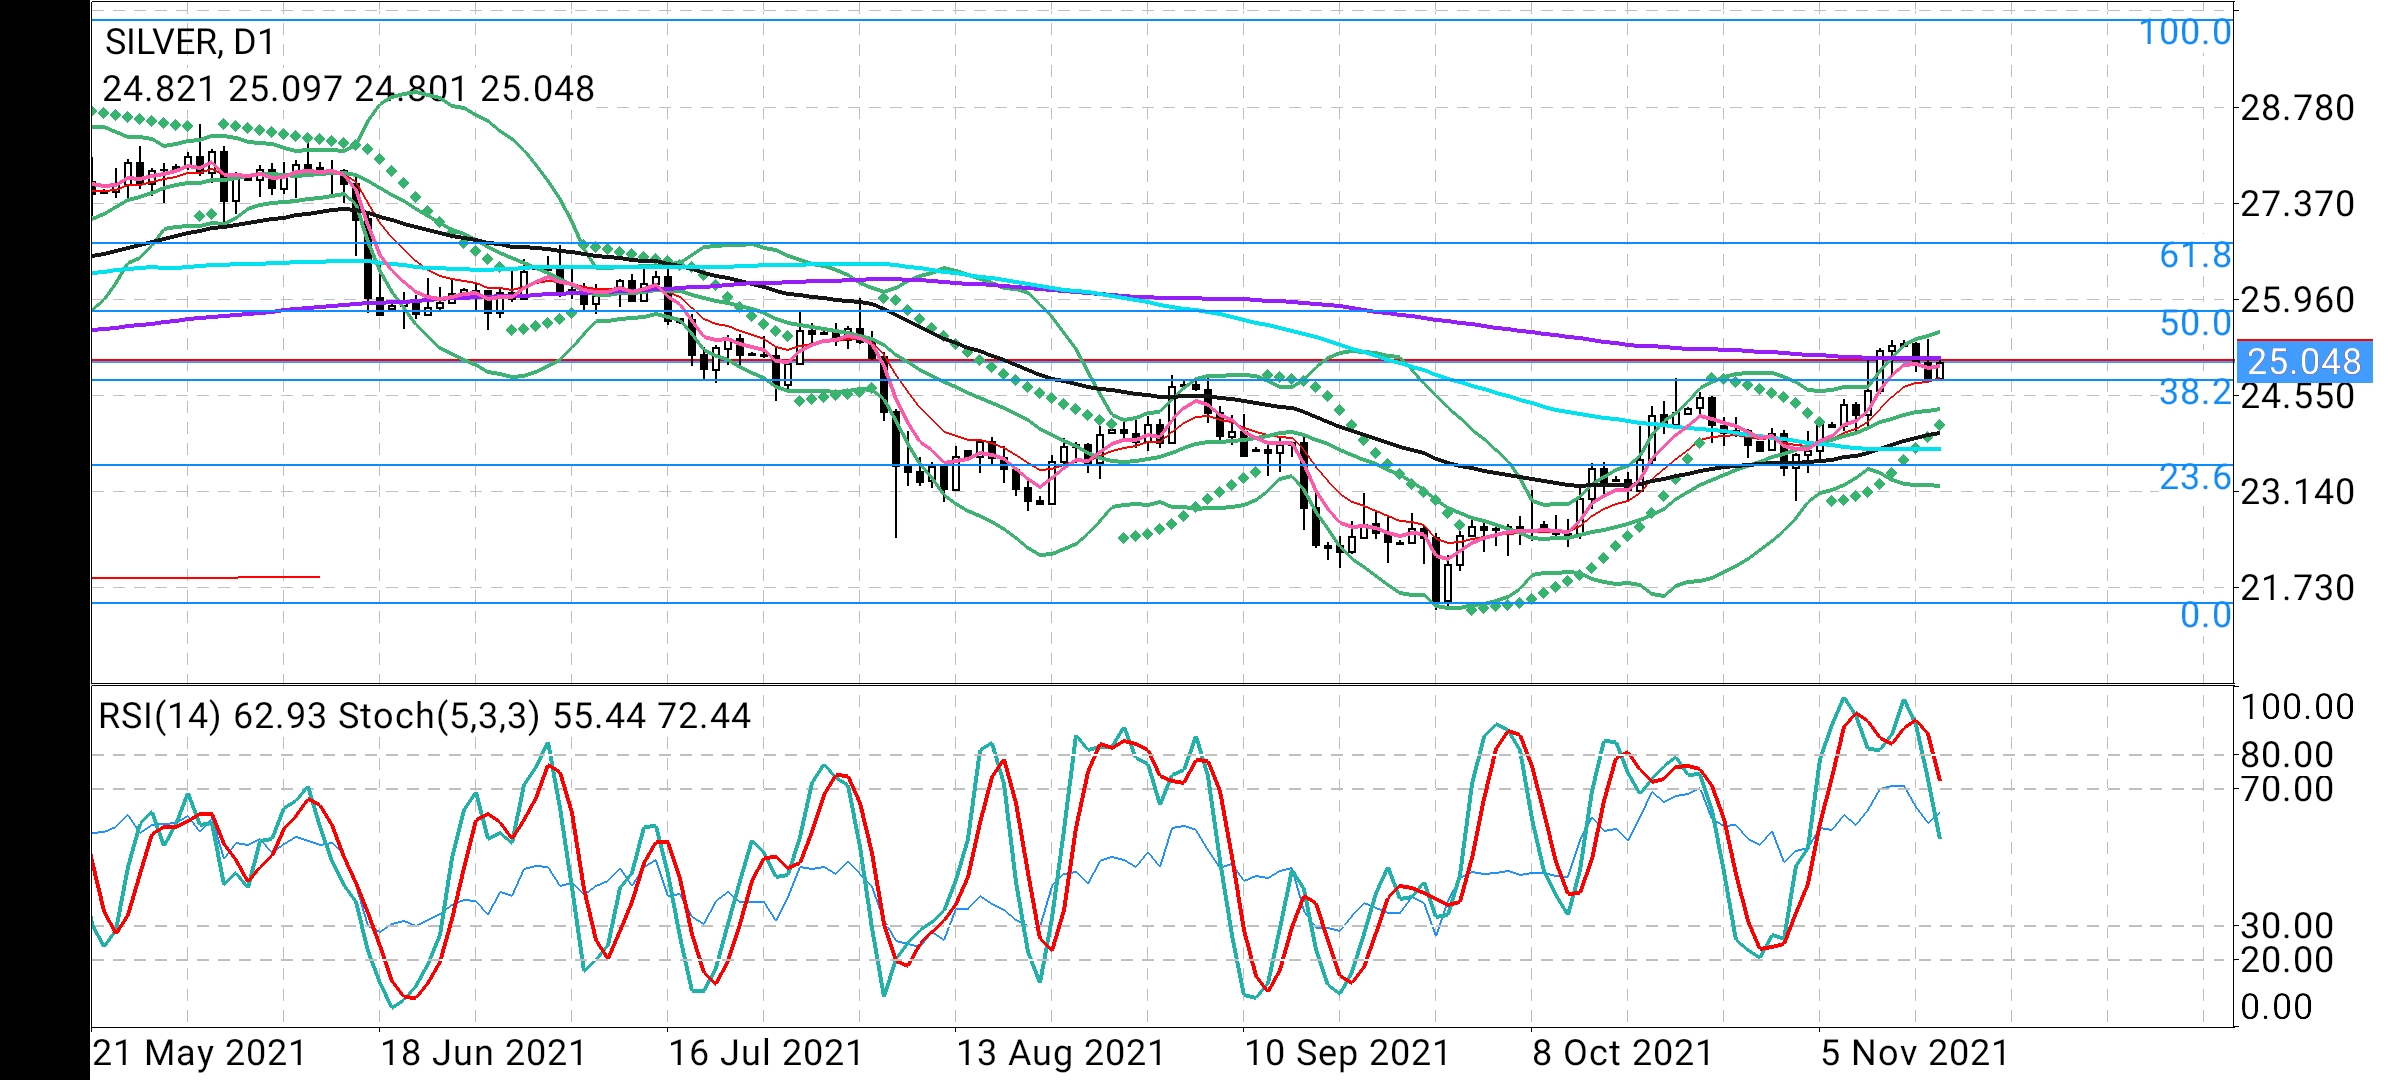Select the SILVER, D1 chart title

click(189, 42)
